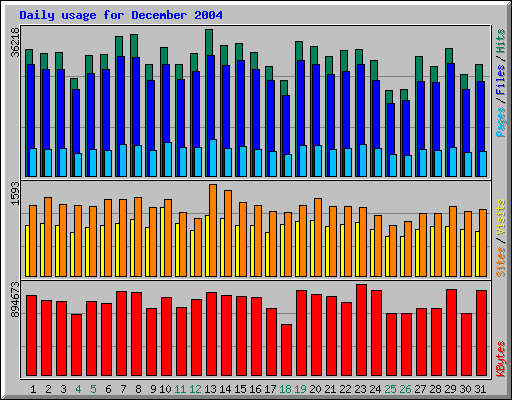Select the red KBytes bar for day 31

click(481, 333)
